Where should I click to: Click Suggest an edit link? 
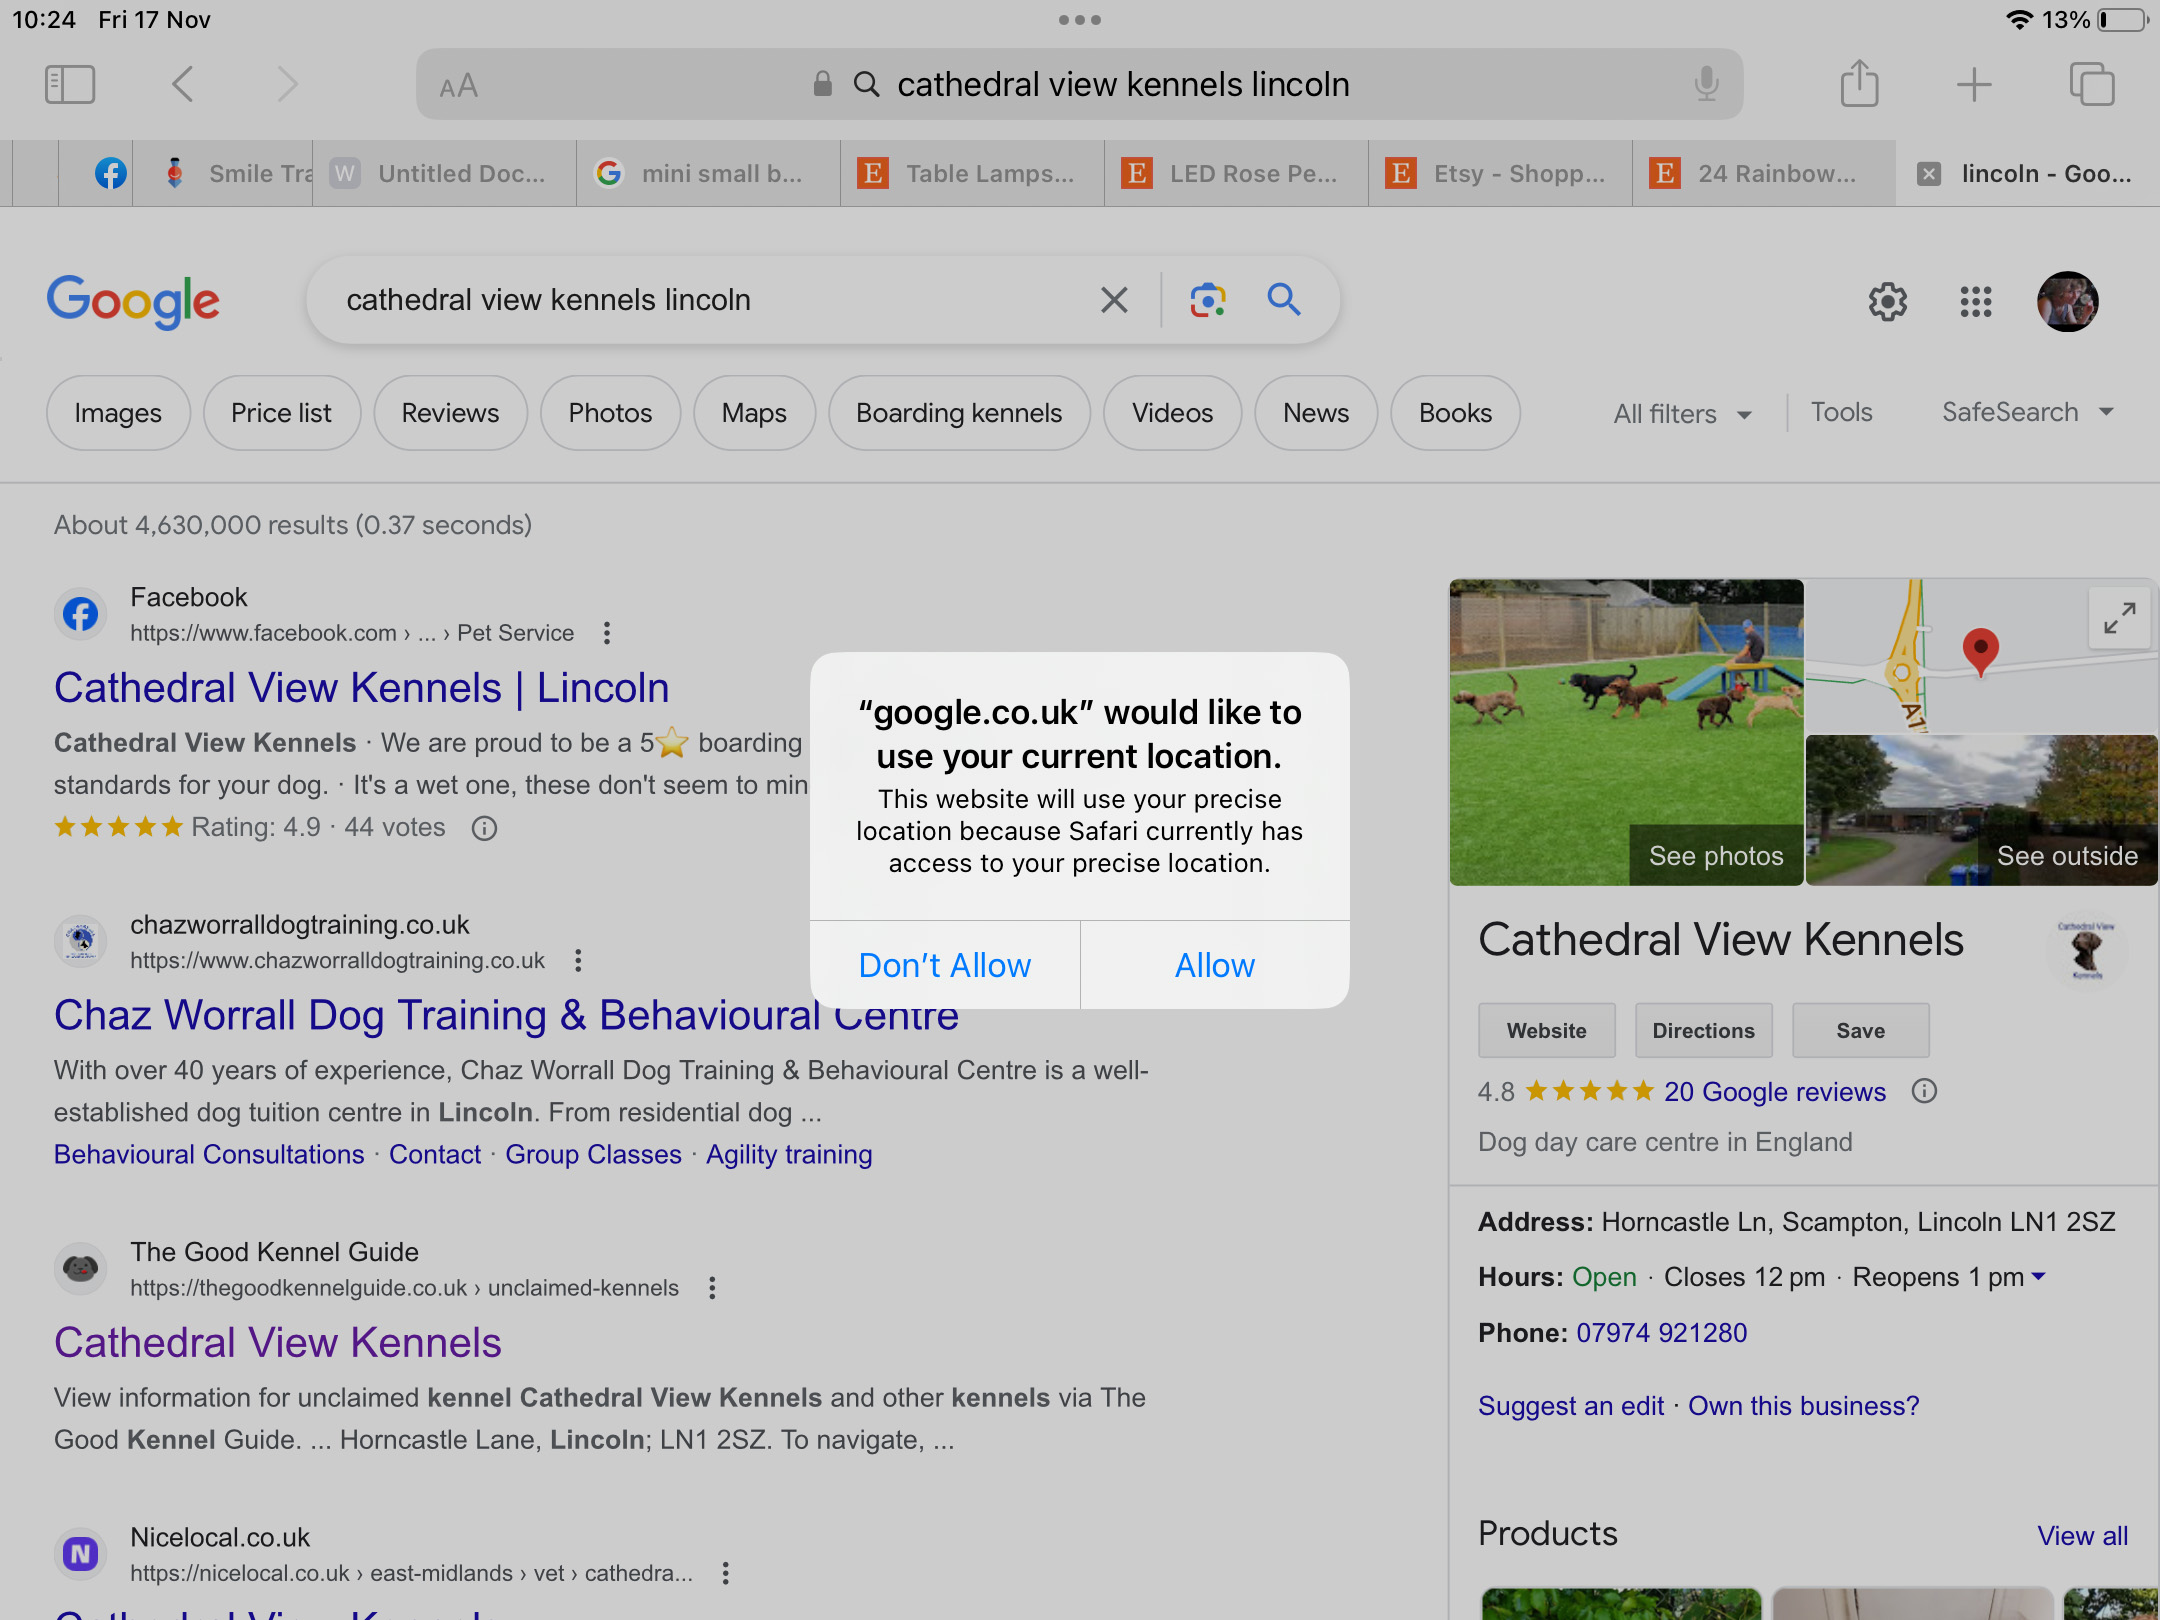click(x=1571, y=1406)
